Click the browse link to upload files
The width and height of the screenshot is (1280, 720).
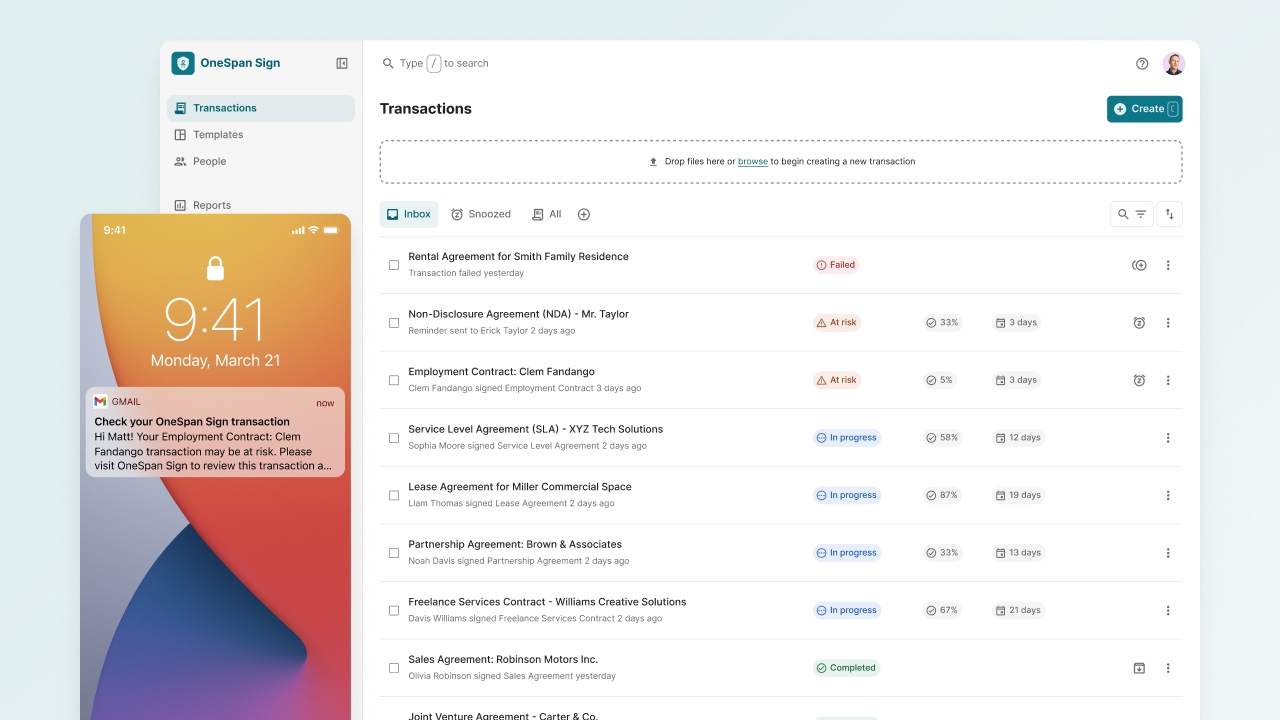tap(753, 161)
